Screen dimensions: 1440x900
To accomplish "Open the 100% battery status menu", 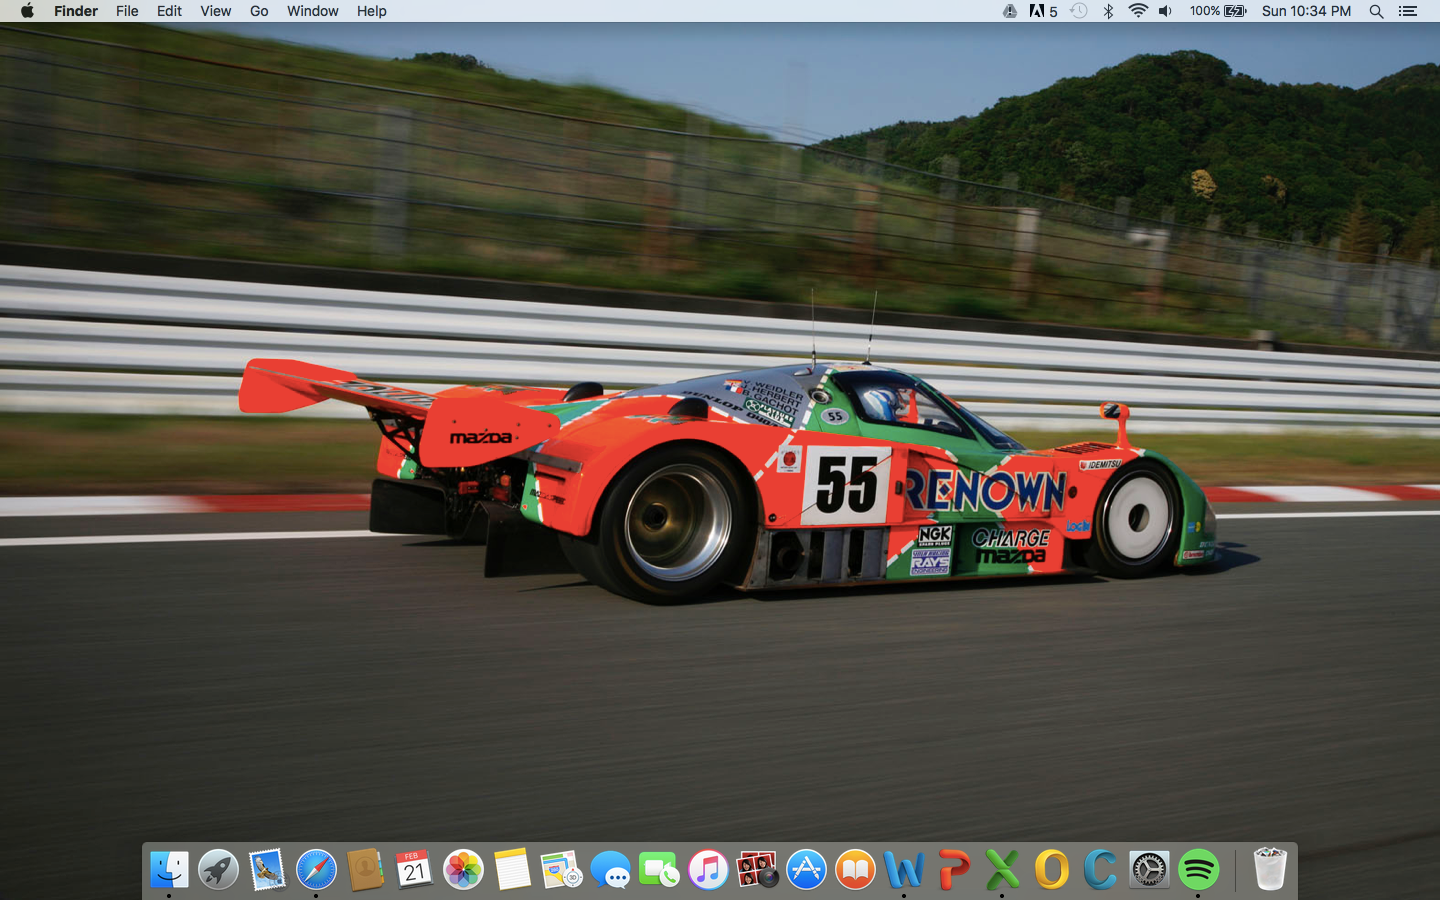I will [x=1218, y=11].
